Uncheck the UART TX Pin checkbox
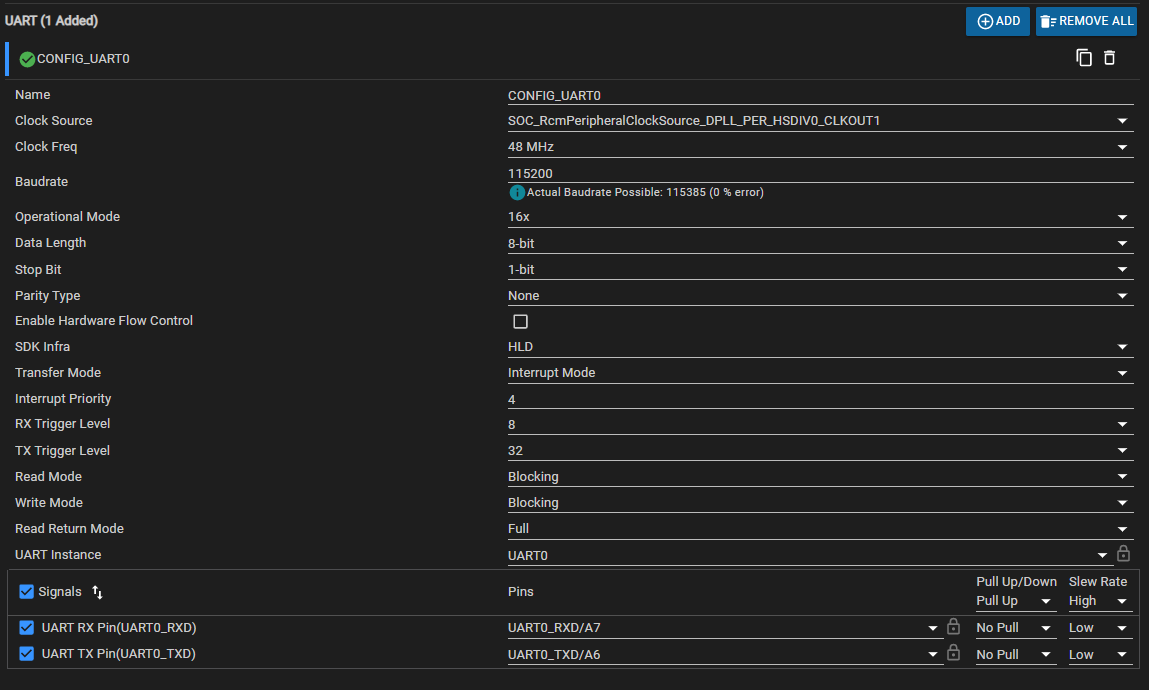Image resolution: width=1149 pixels, height=690 pixels. (x=26, y=653)
